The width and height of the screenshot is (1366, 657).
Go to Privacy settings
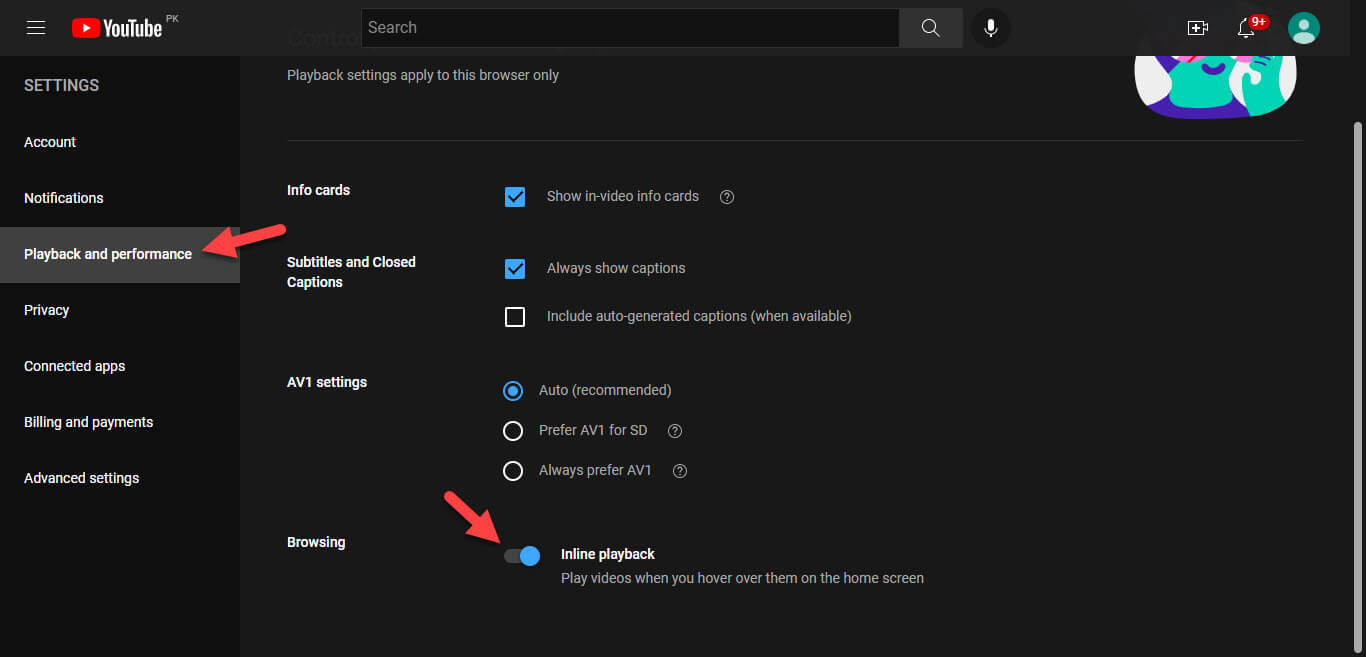pyautogui.click(x=47, y=310)
